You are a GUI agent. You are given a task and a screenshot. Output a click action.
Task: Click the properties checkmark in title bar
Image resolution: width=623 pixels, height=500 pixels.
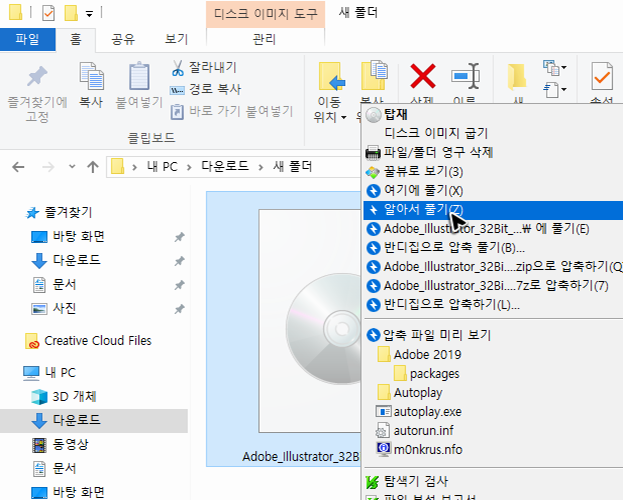click(48, 13)
